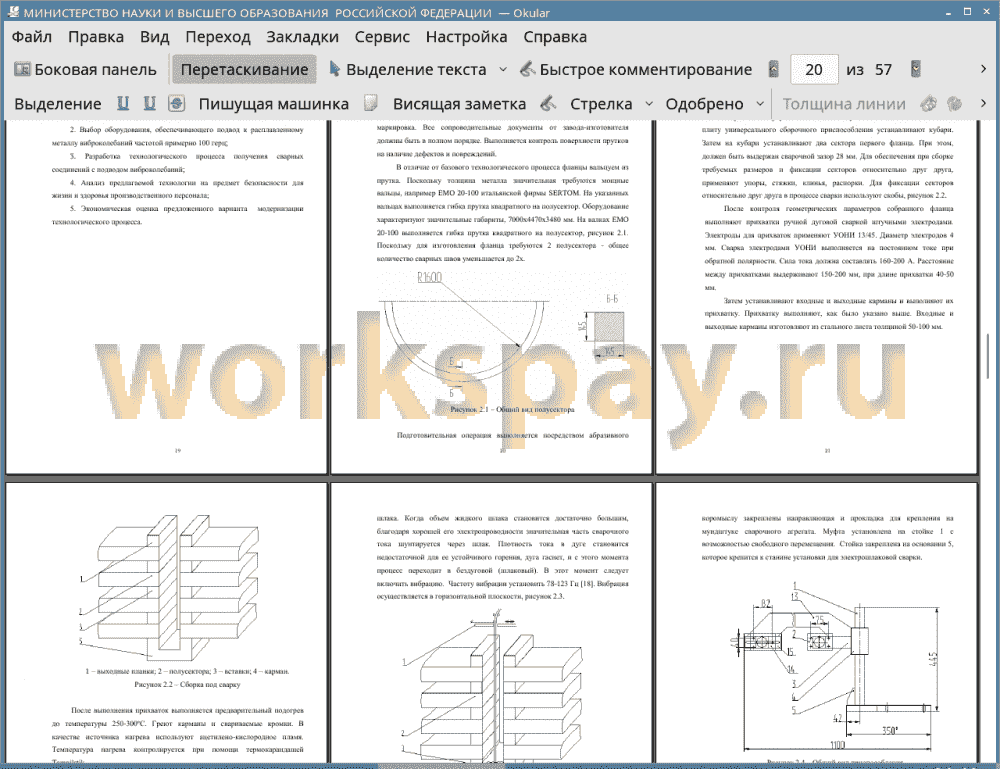Close the Okular window

point(987,12)
